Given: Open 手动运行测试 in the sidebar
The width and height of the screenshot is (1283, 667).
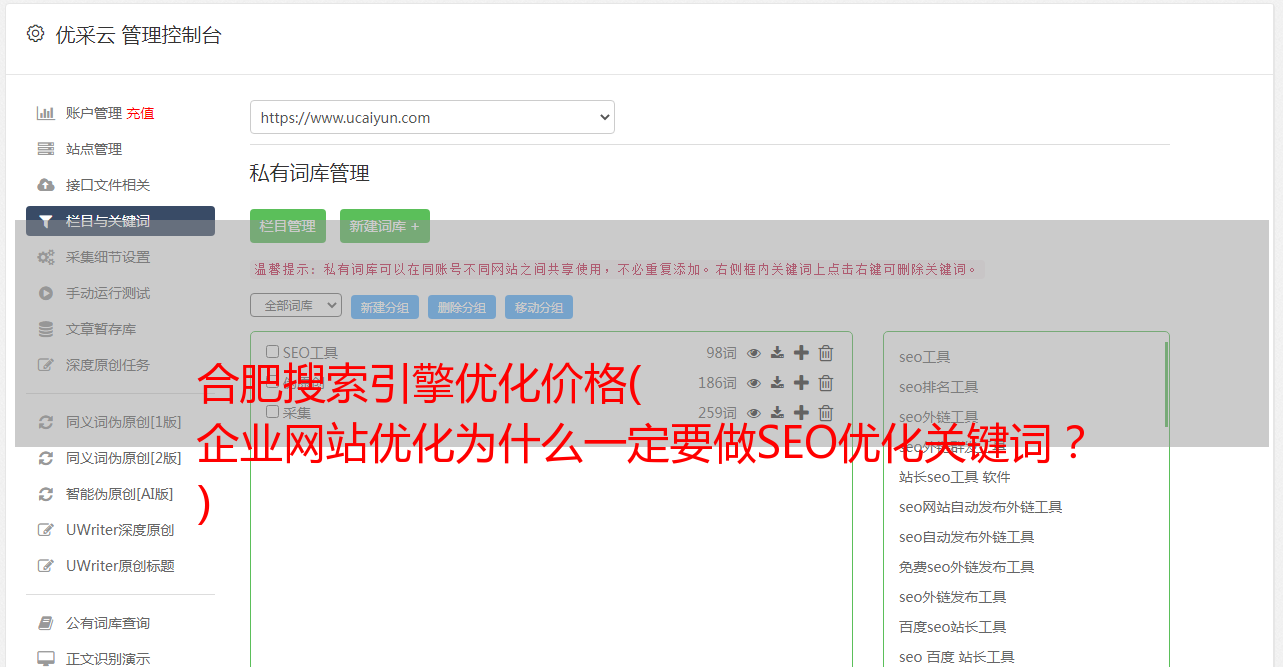Looking at the screenshot, I should tap(108, 293).
